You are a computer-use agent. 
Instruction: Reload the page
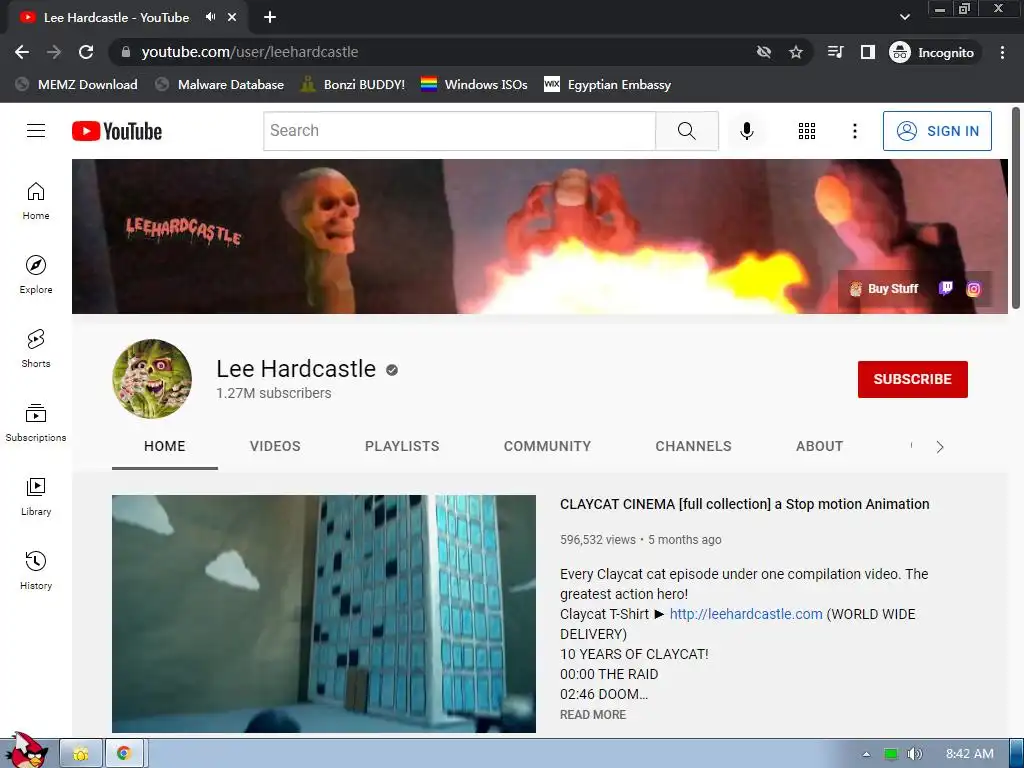pyautogui.click(x=86, y=52)
